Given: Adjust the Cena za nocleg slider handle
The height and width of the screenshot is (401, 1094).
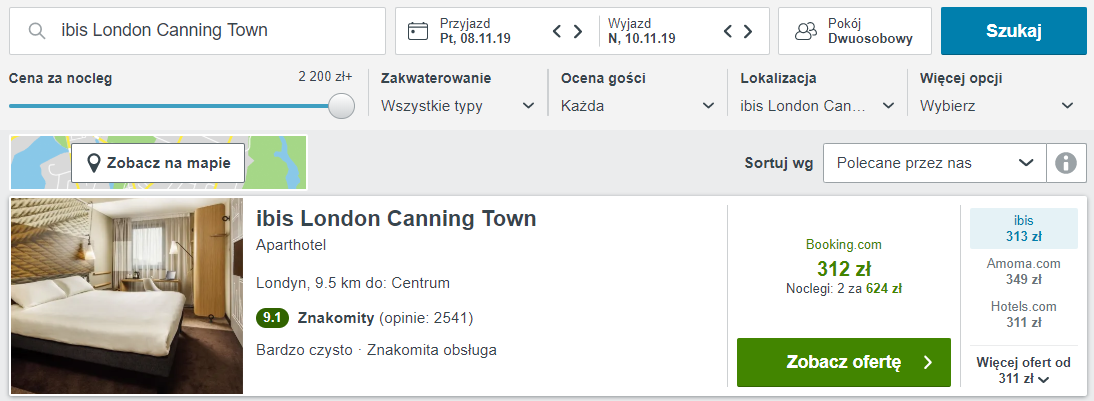Looking at the screenshot, I should [x=341, y=106].
